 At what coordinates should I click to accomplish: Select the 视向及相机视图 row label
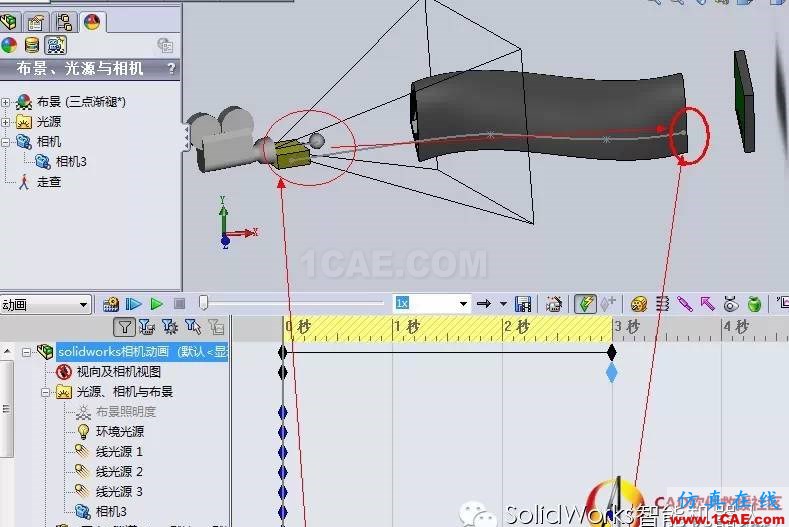click(119, 372)
